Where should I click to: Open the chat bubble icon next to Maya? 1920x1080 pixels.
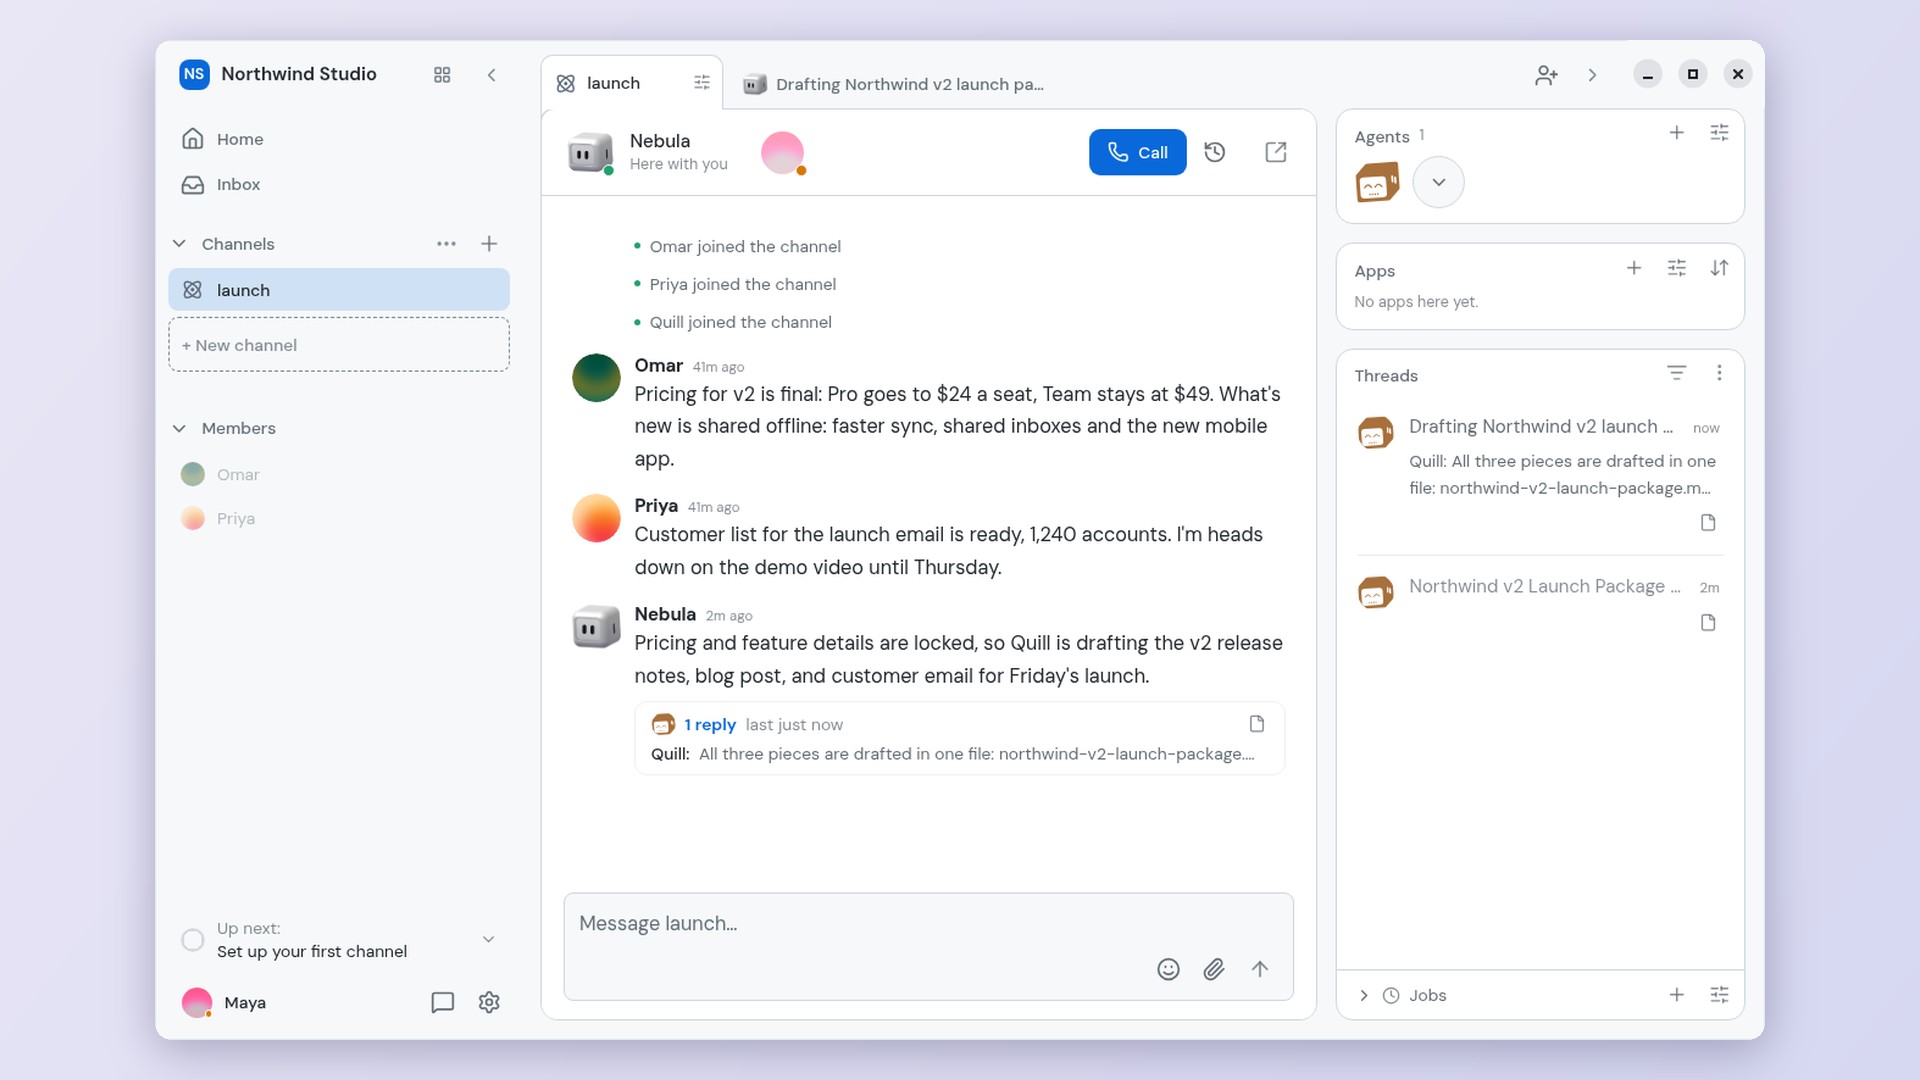point(442,1002)
